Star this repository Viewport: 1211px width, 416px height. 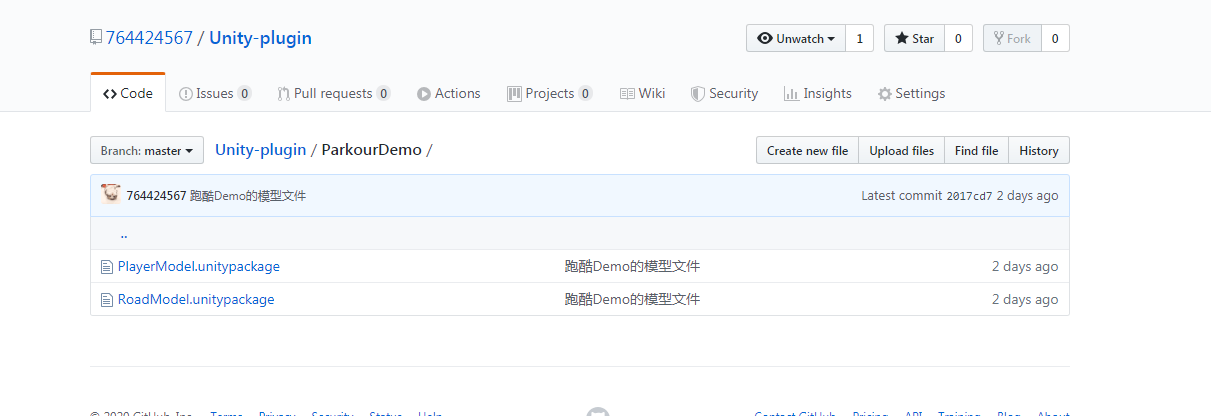pyautogui.click(x=914, y=38)
